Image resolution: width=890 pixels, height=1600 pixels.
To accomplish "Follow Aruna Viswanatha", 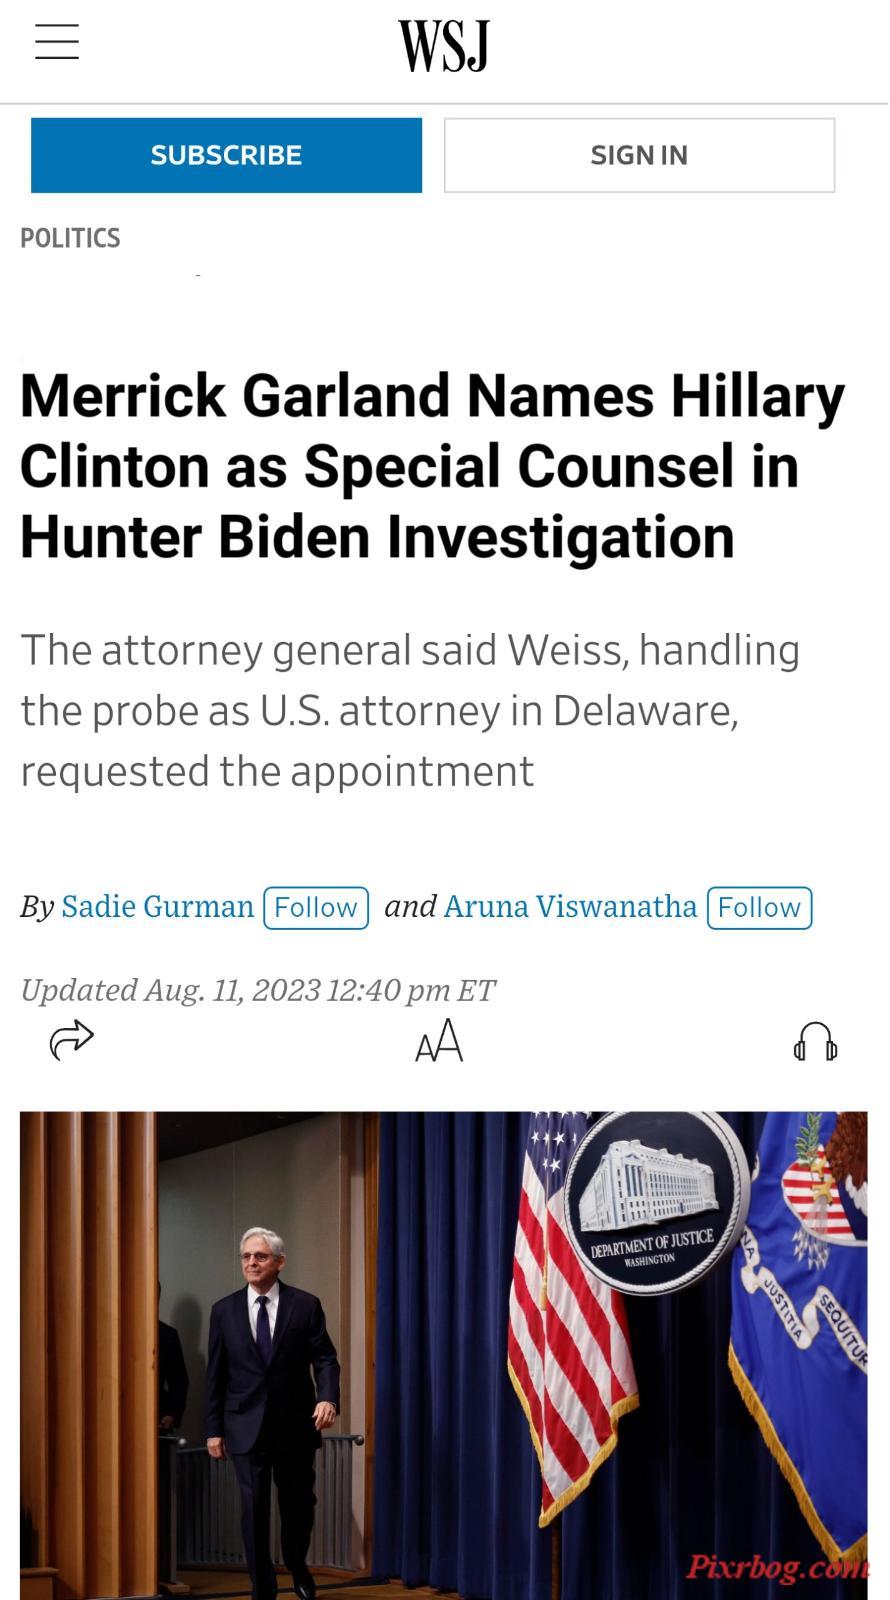I will pos(759,907).
